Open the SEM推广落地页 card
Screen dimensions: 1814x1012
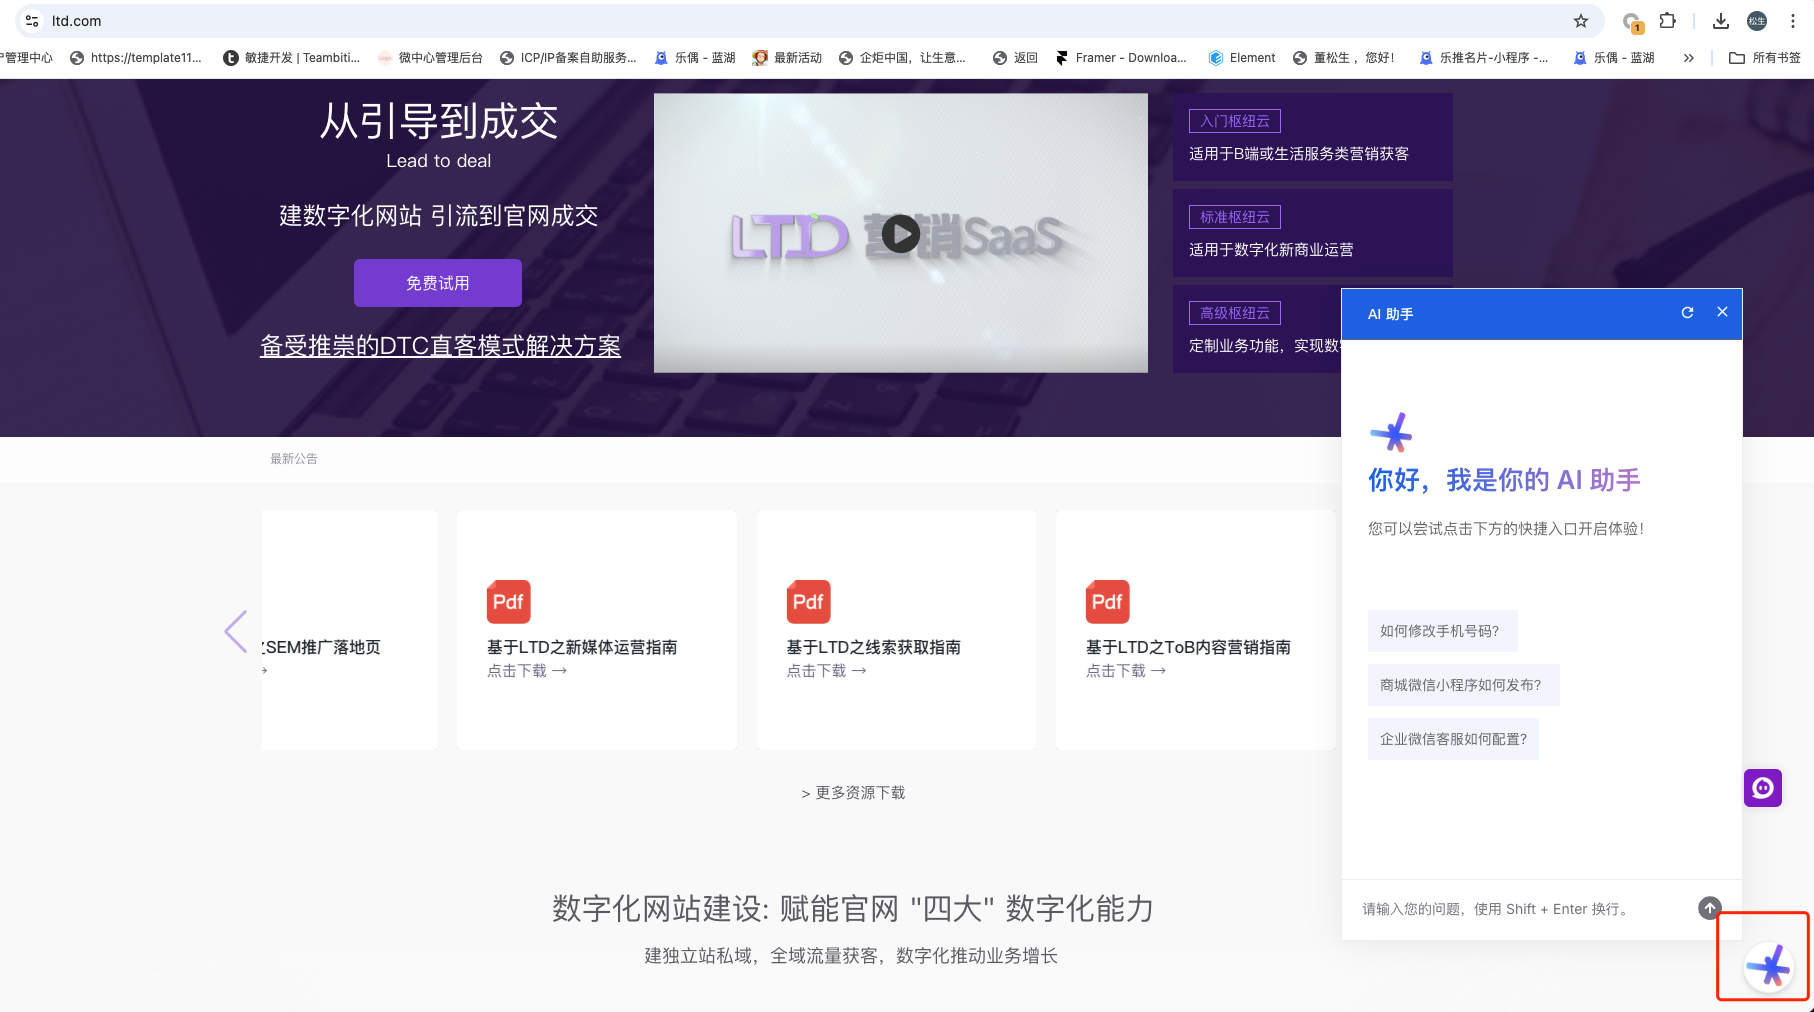[350, 630]
